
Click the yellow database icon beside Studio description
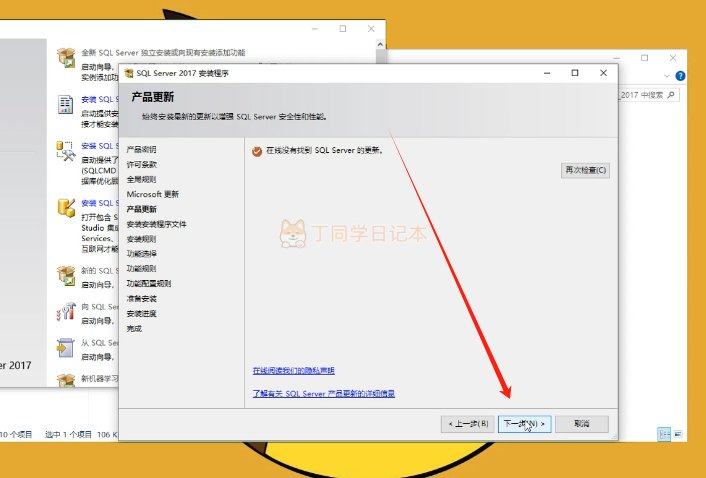66,208
